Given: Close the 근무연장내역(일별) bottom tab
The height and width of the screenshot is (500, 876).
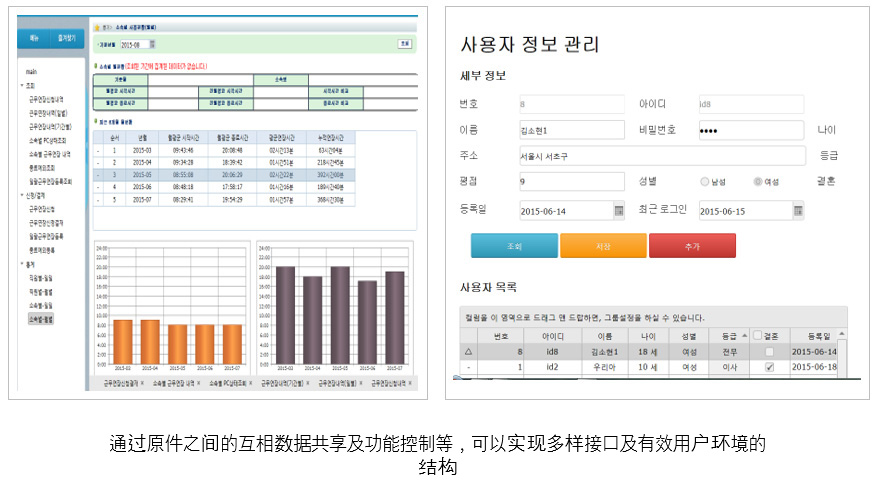Looking at the screenshot, I should click(x=361, y=383).
